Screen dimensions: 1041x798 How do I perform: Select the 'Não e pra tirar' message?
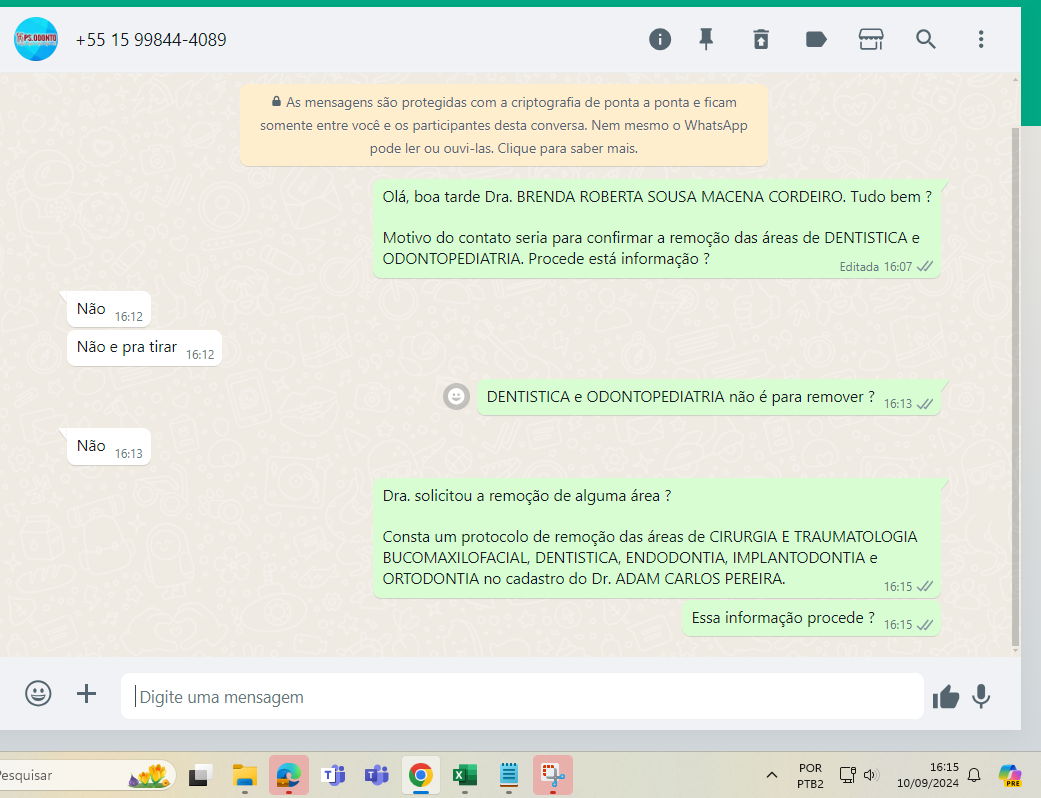[144, 348]
